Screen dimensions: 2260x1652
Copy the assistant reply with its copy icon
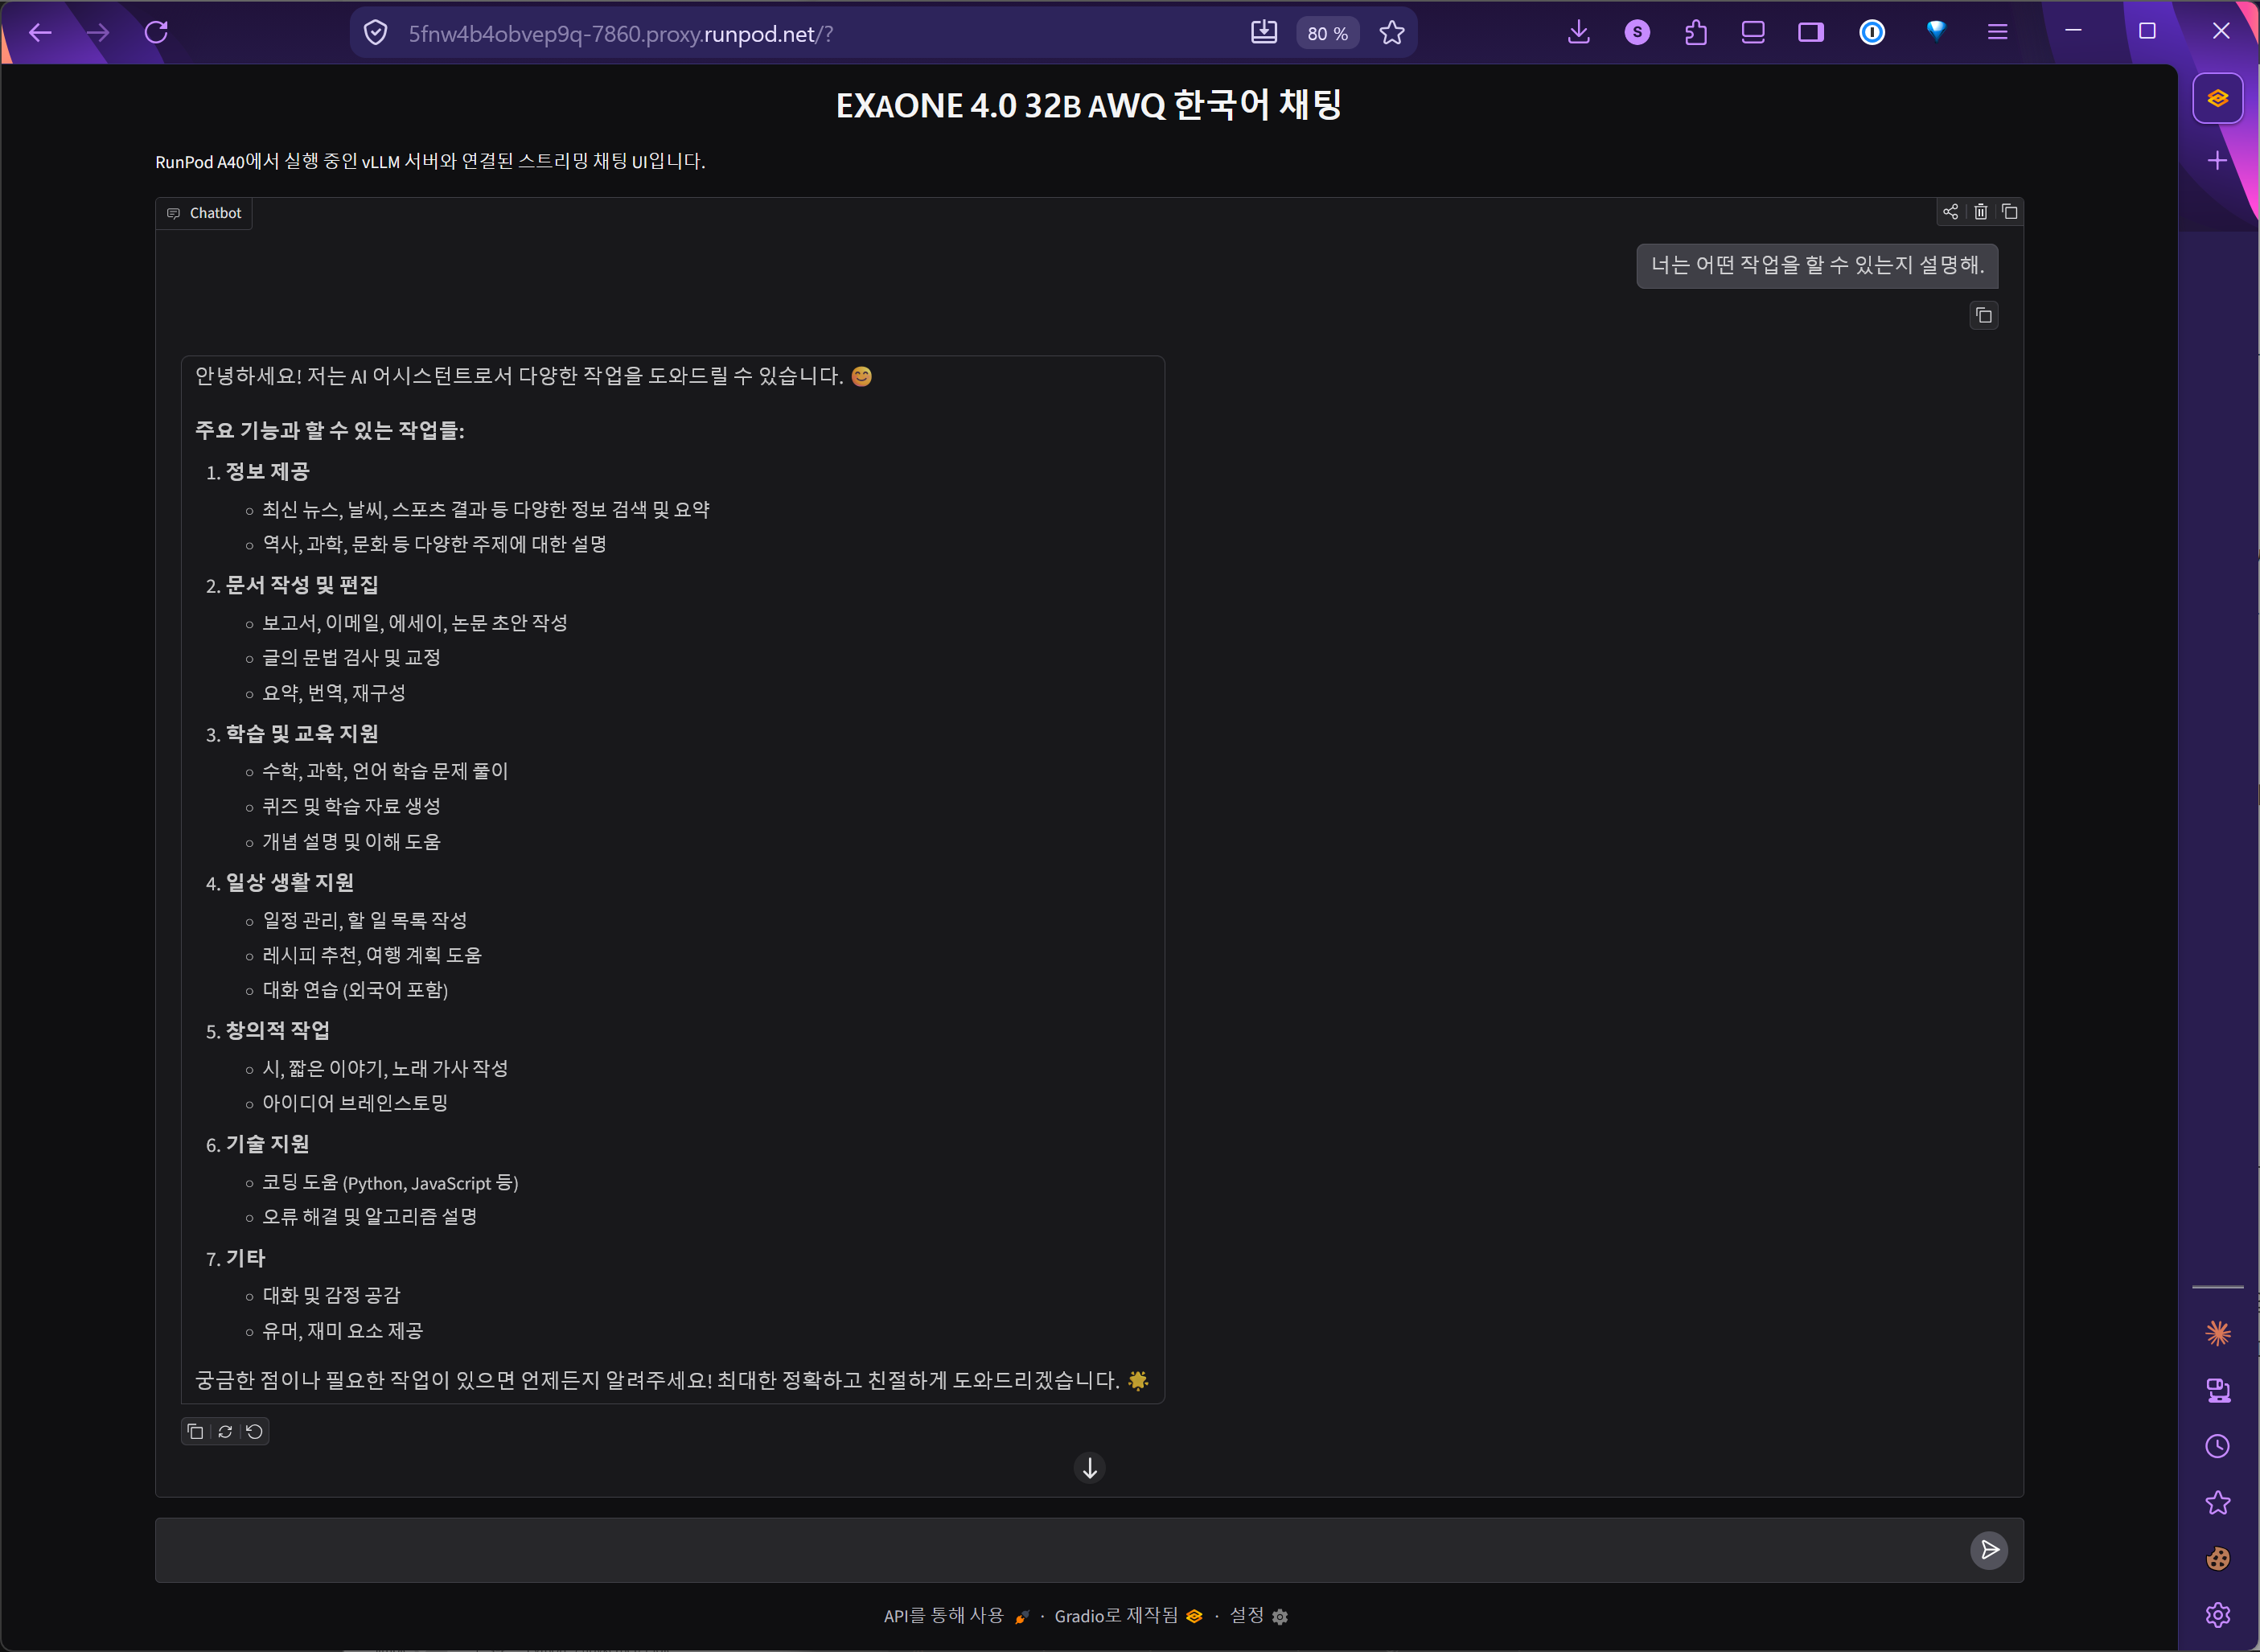tap(196, 1432)
